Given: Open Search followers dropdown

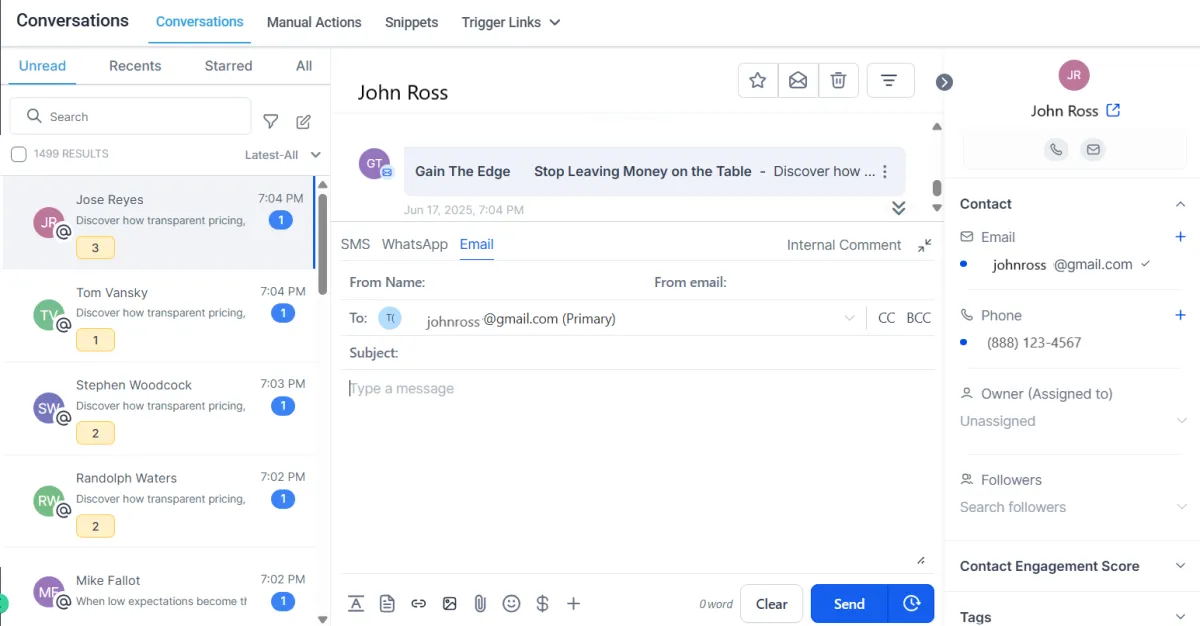Looking at the screenshot, I should [x=1073, y=507].
